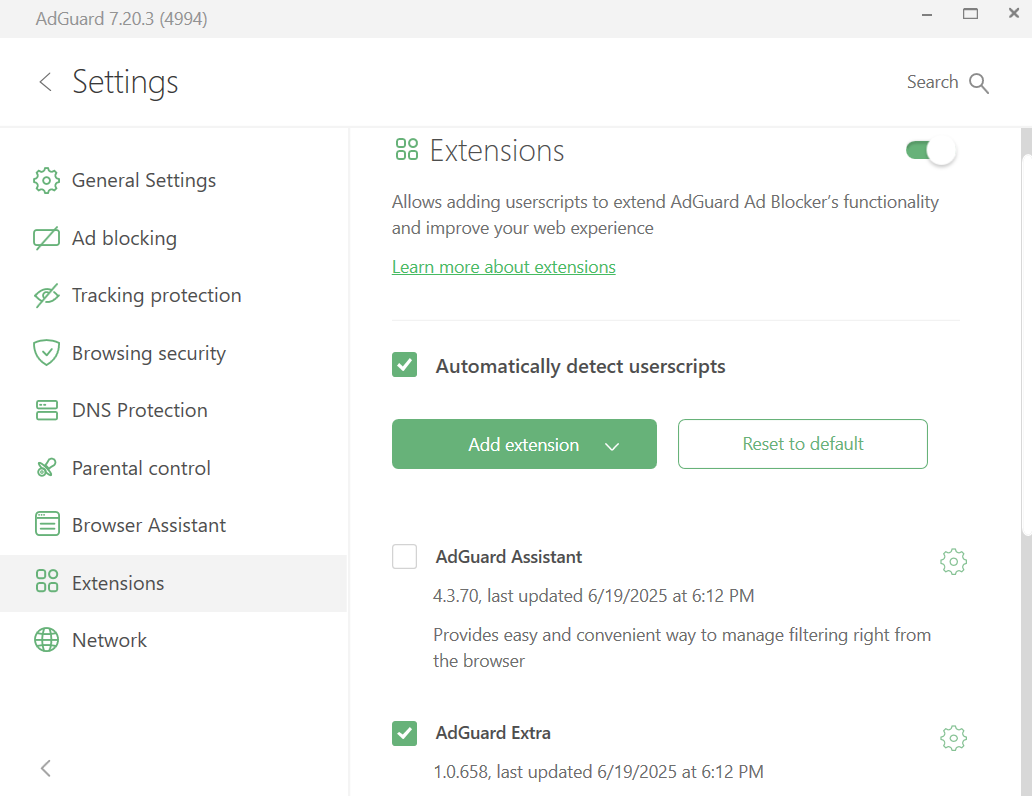Maximize the AdGuard window
Screen dimensions: 1032x796
(970, 14)
